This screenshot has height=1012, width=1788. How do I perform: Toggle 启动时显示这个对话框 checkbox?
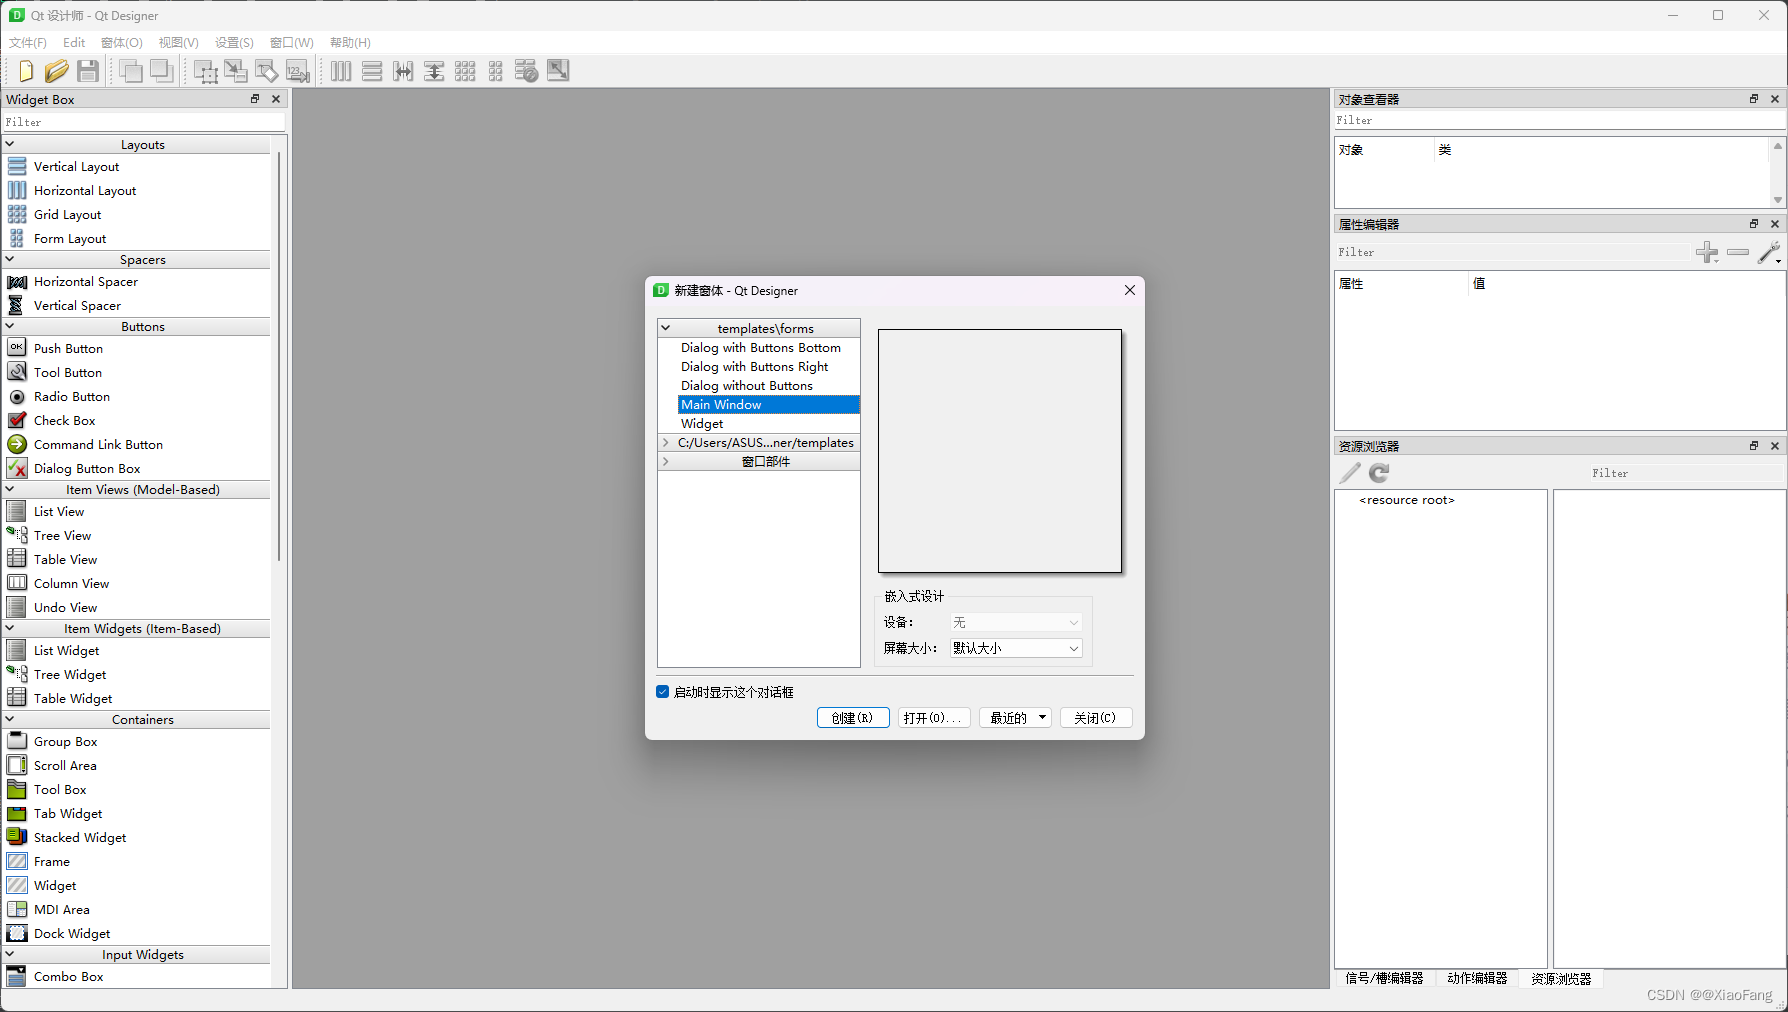click(662, 692)
